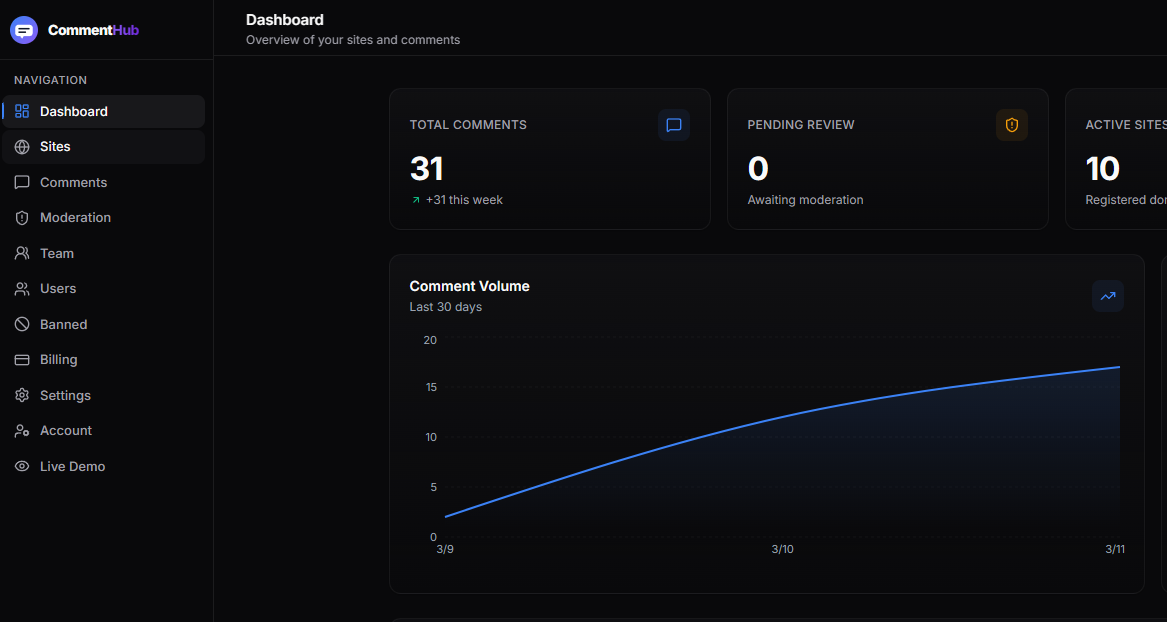
Task: Click 'Overview of your sites and comments' subtitle
Action: pyautogui.click(x=353, y=40)
